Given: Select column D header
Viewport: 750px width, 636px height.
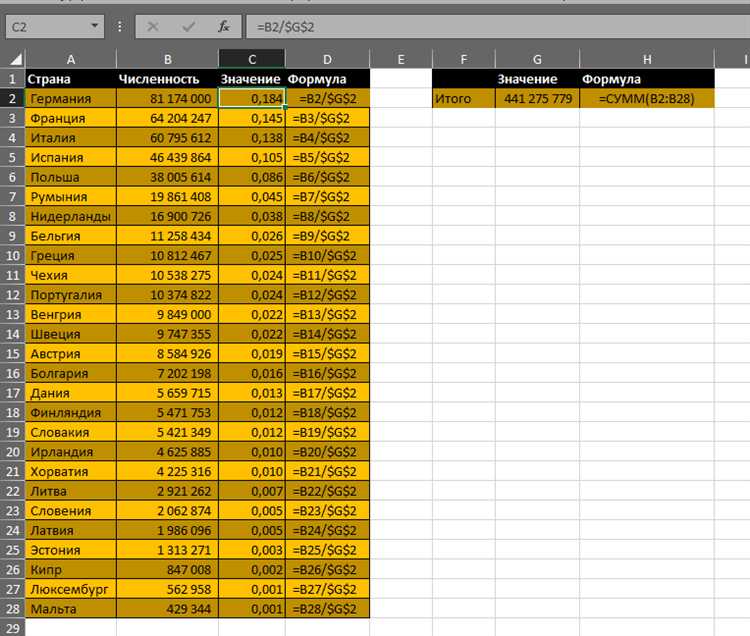Looking at the screenshot, I should pyautogui.click(x=327, y=59).
